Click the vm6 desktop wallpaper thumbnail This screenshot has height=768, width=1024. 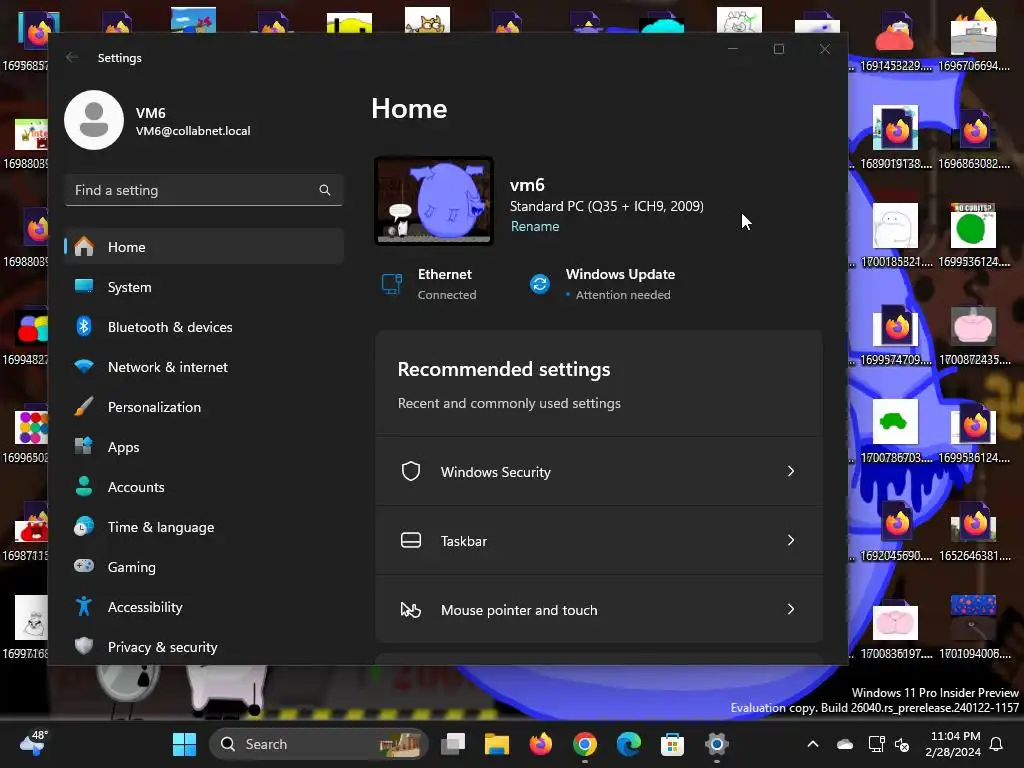click(x=434, y=200)
